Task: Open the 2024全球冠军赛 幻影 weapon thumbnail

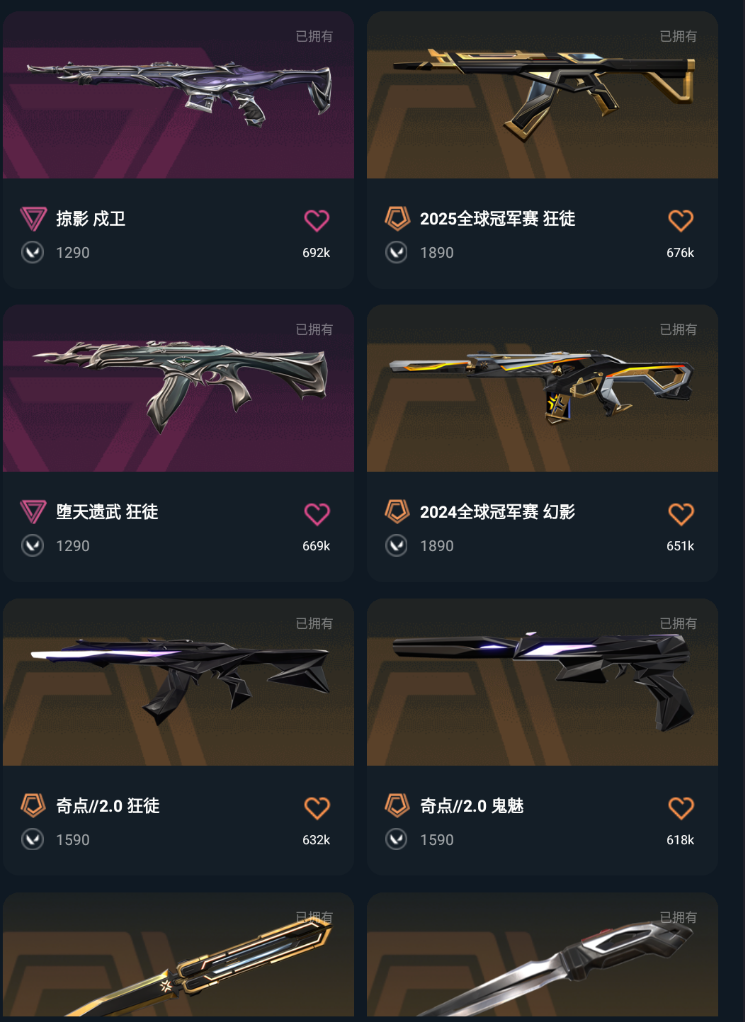Action: tap(542, 388)
